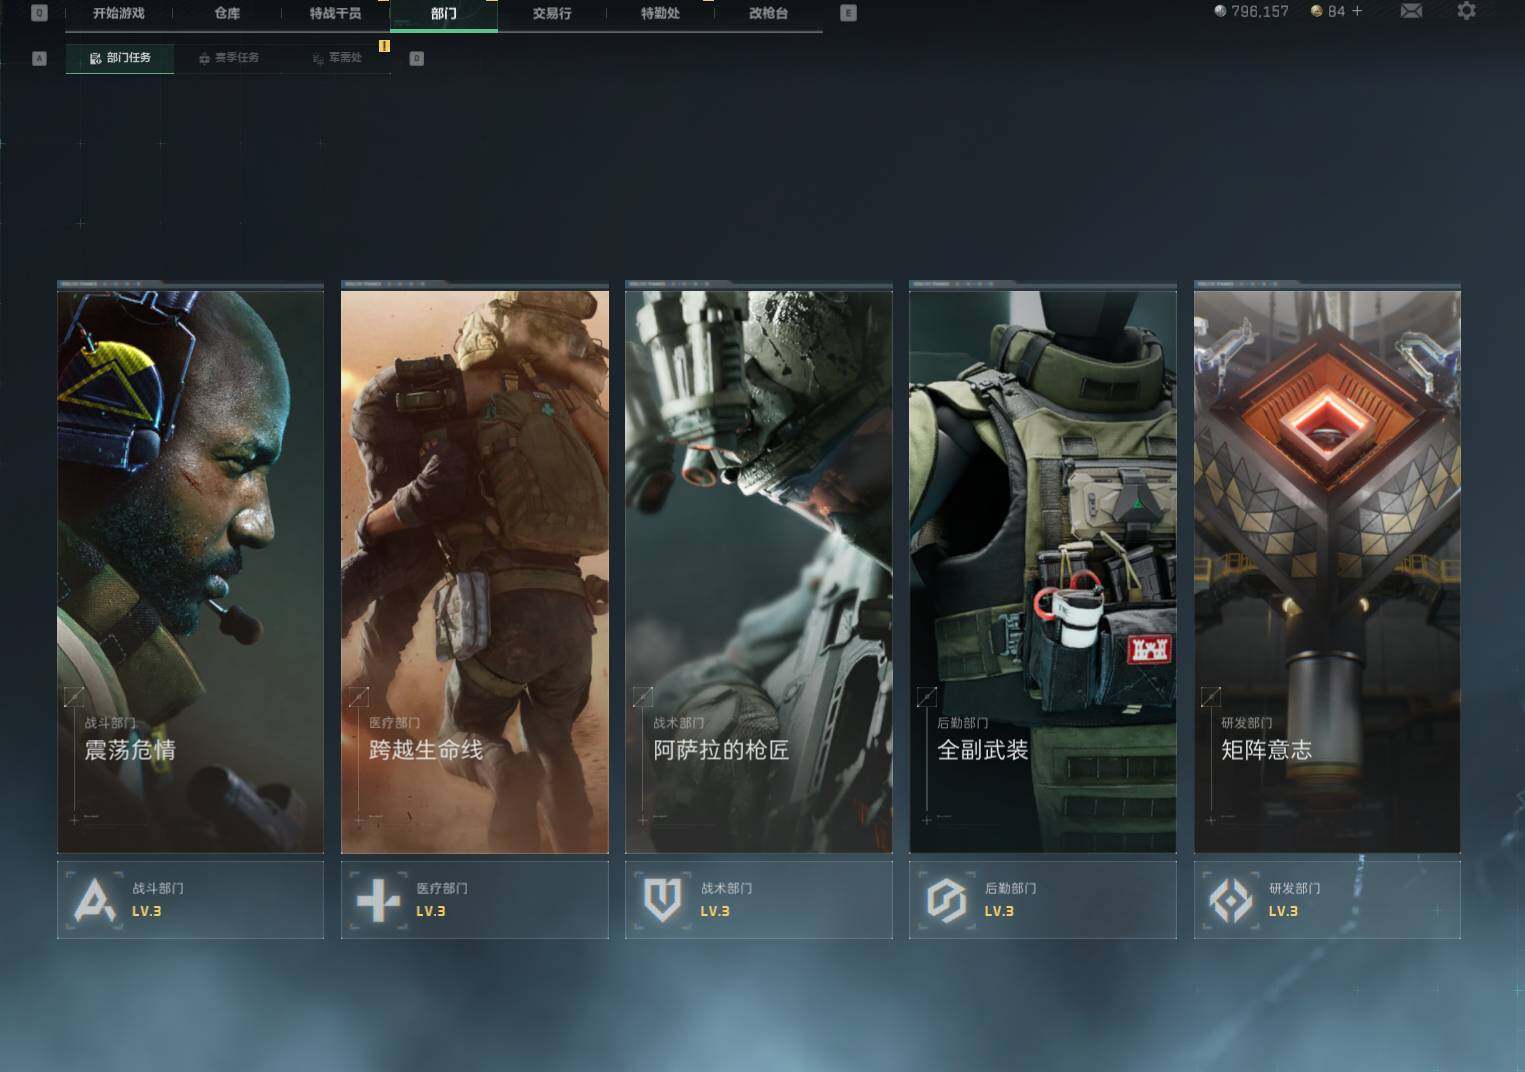Viewport: 1525px width, 1072px height.
Task: Click the gold coin currency icon
Action: tap(1316, 11)
